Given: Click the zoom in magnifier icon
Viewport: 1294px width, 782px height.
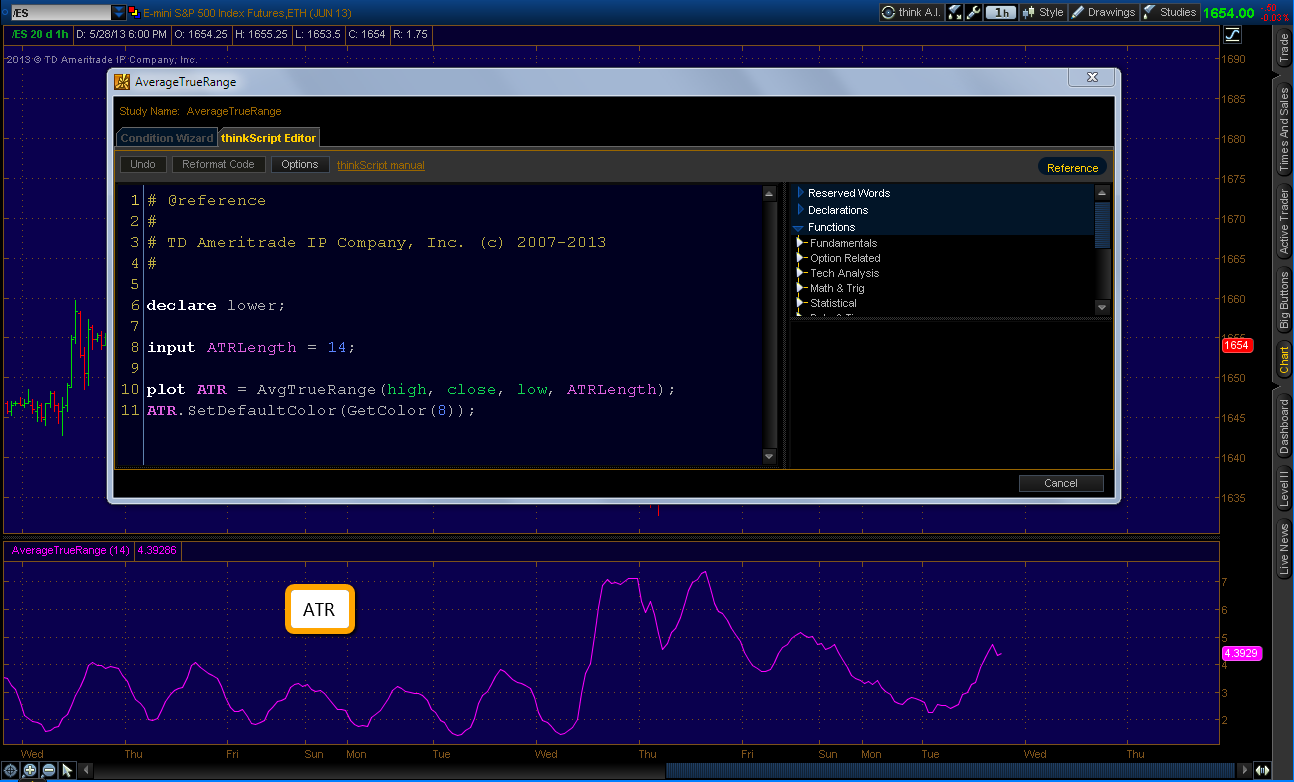Looking at the screenshot, I should (x=30, y=770).
